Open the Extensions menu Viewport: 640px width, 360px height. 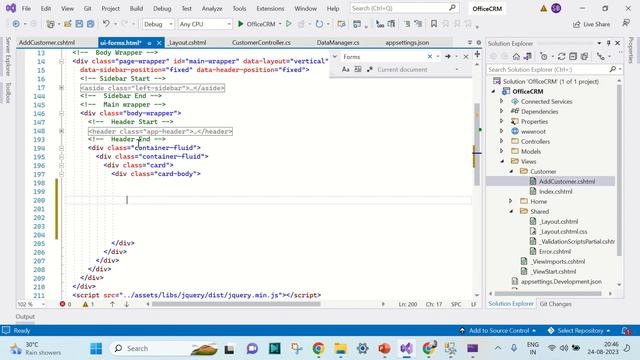click(270, 8)
